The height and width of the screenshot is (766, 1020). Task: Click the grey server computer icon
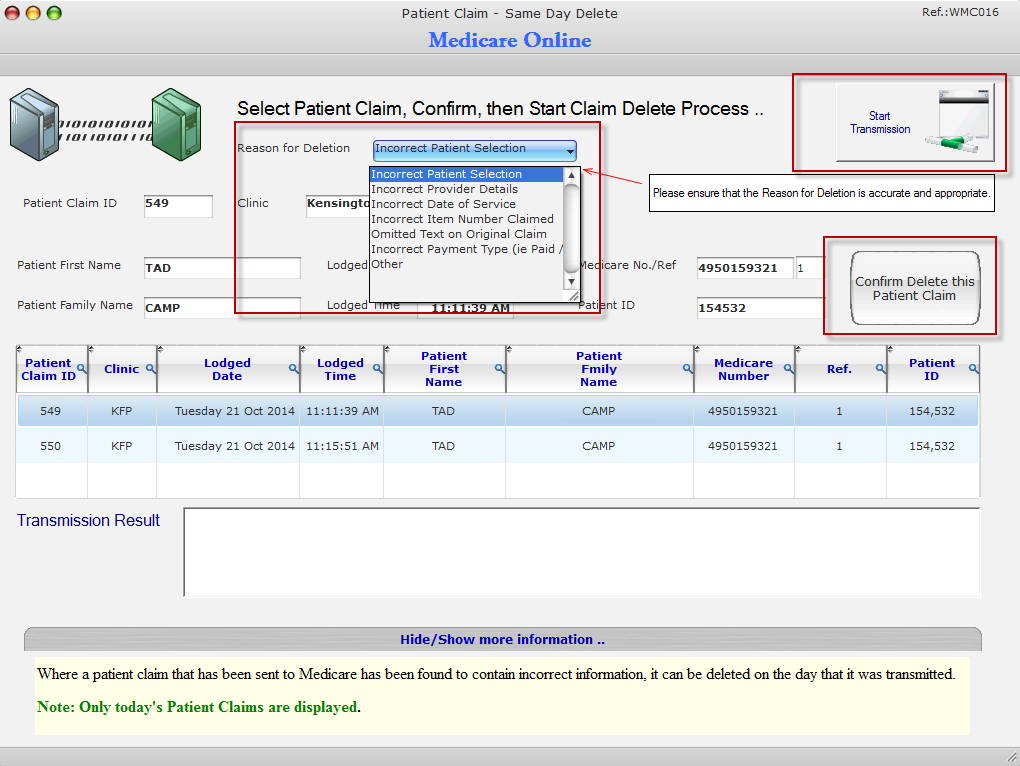34,124
